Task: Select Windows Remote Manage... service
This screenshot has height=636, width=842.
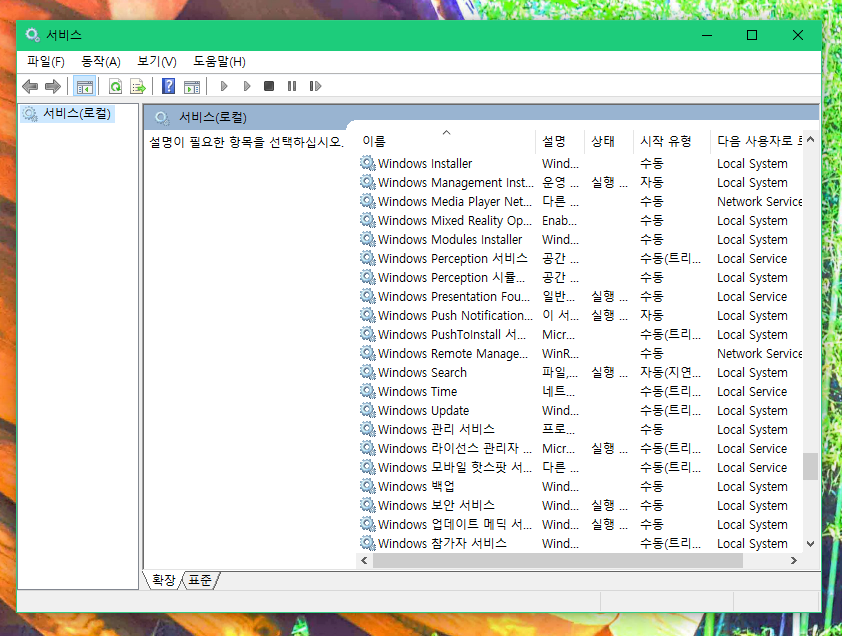Action: click(x=581, y=353)
